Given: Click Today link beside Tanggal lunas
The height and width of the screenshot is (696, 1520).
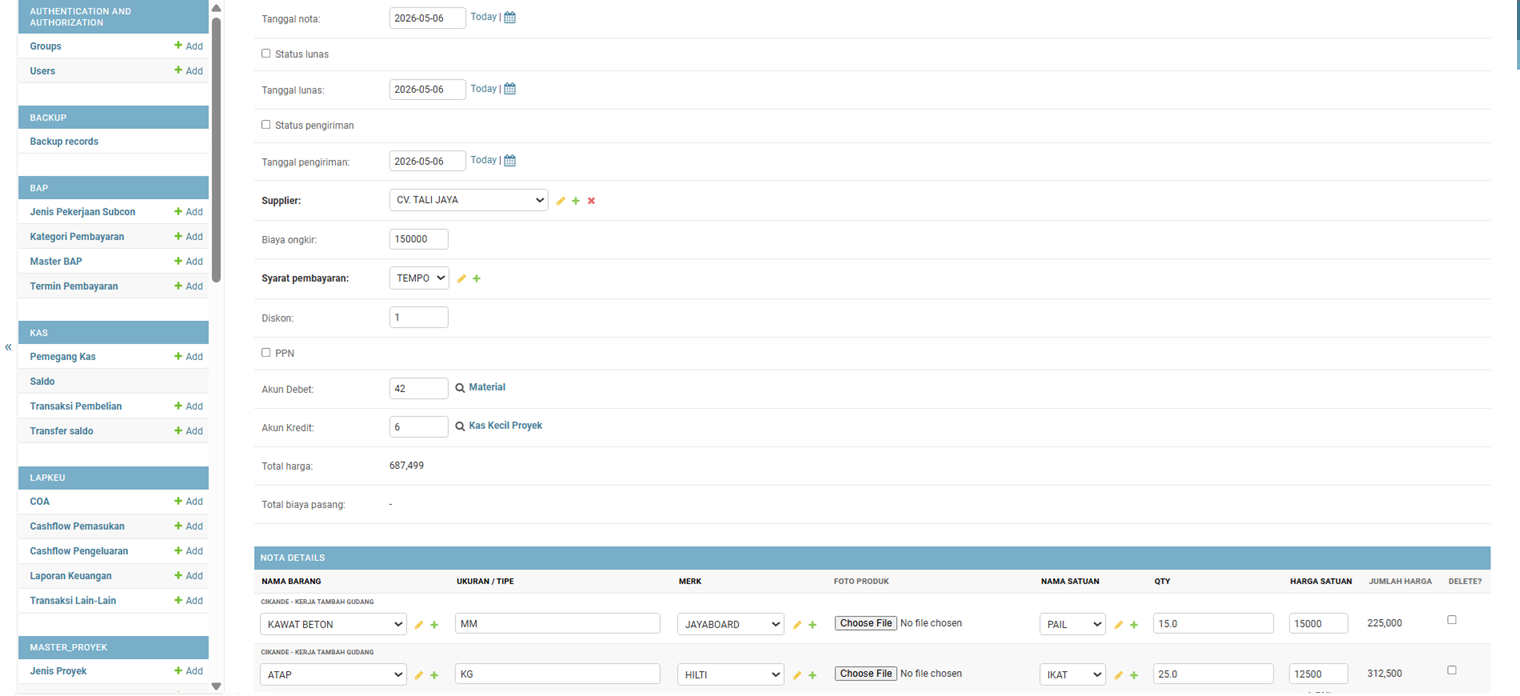Looking at the screenshot, I should pyautogui.click(x=483, y=89).
